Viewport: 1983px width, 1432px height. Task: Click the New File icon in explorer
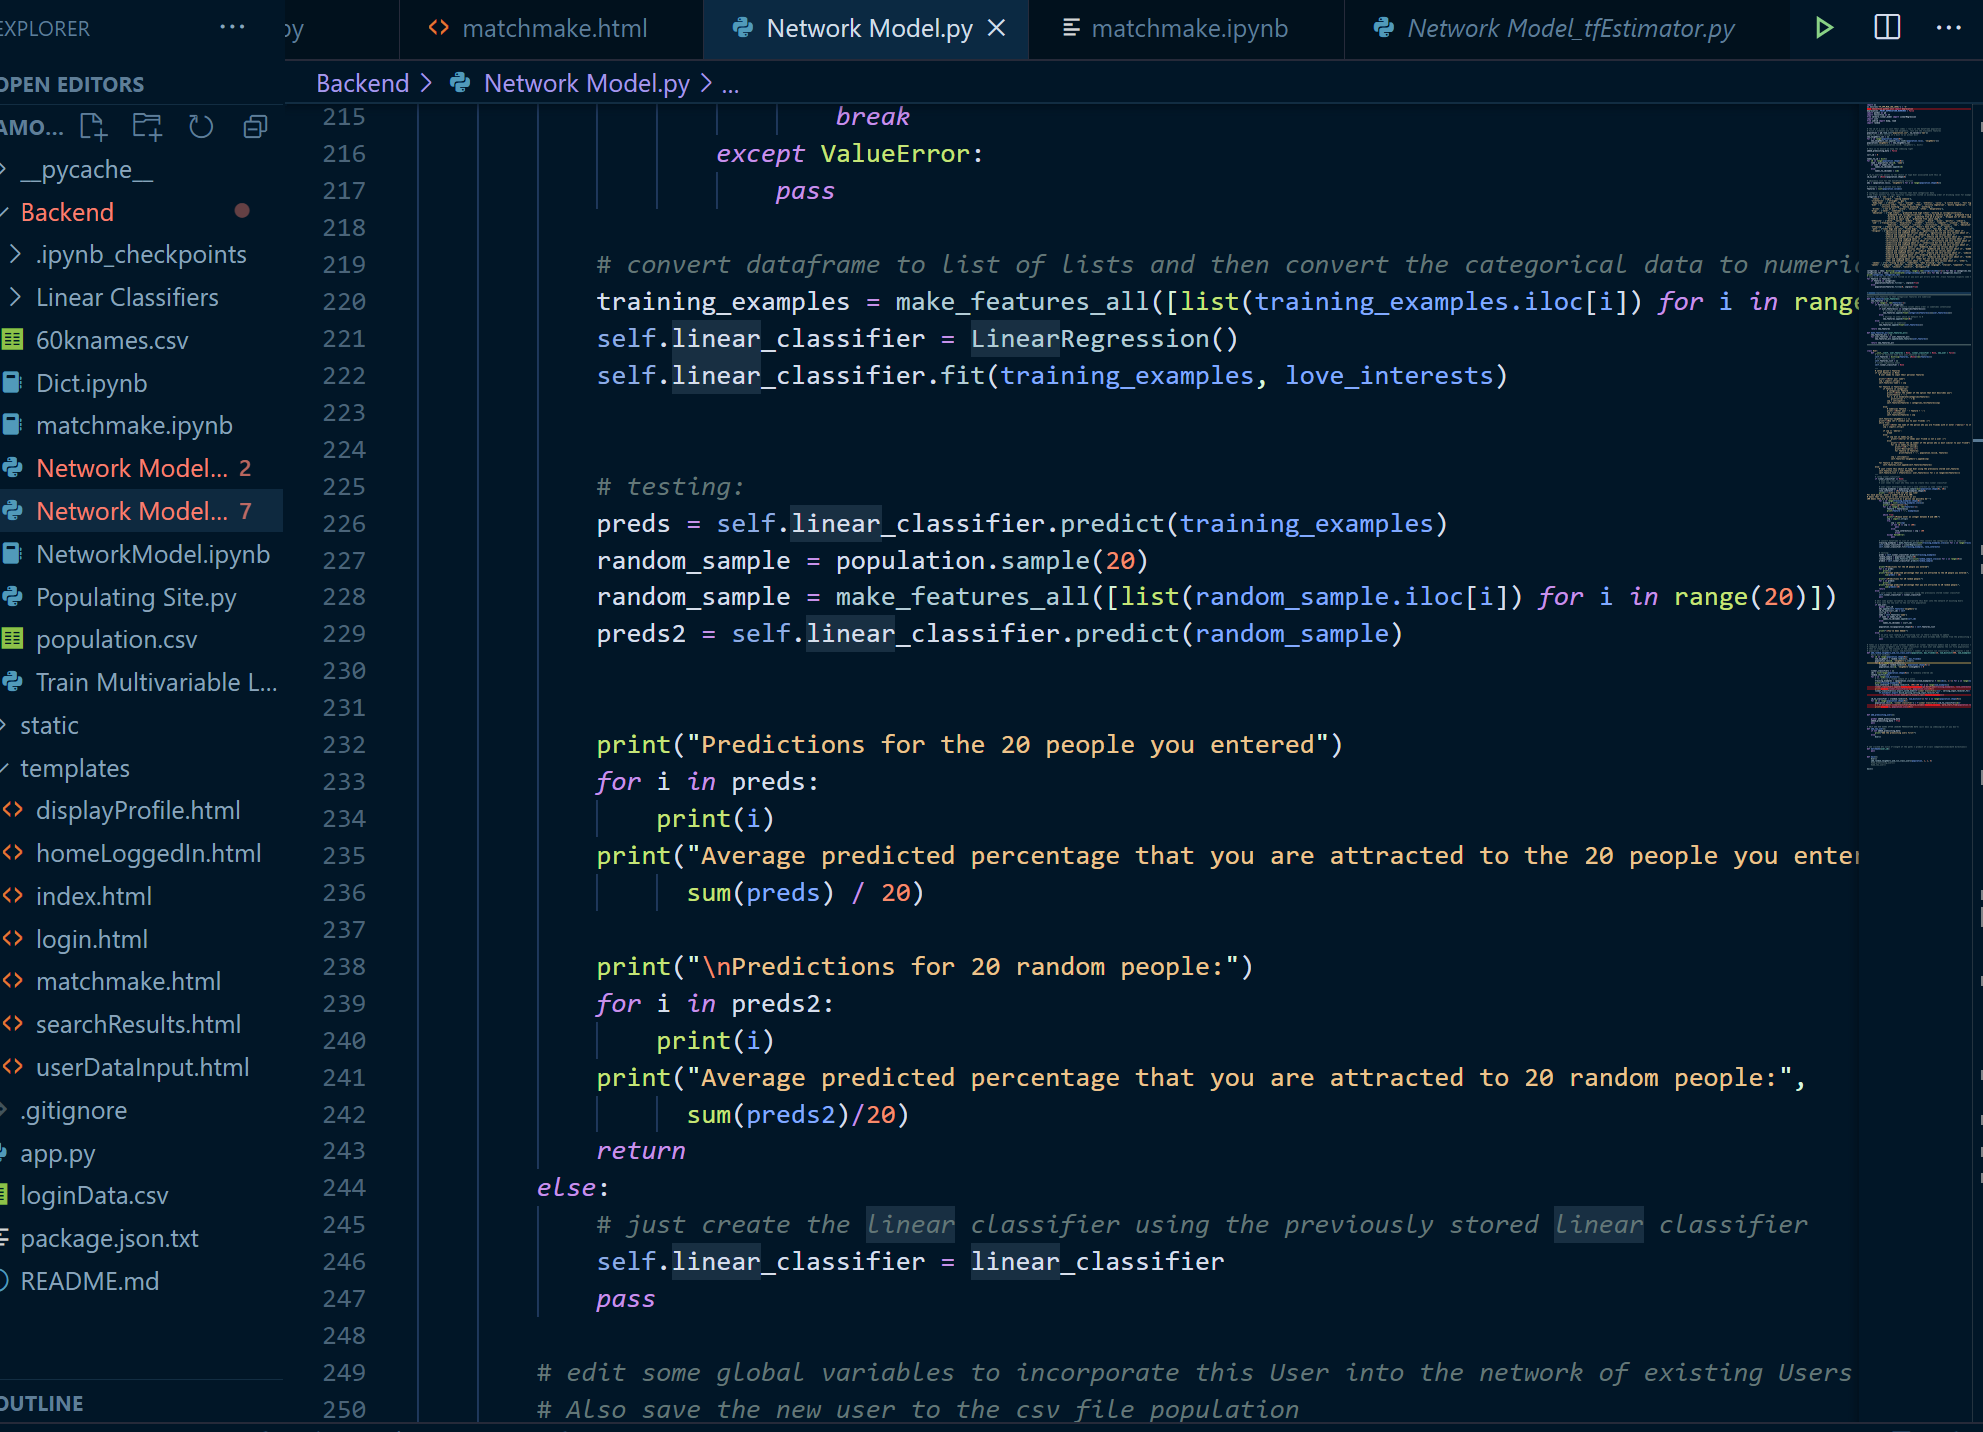click(x=93, y=127)
